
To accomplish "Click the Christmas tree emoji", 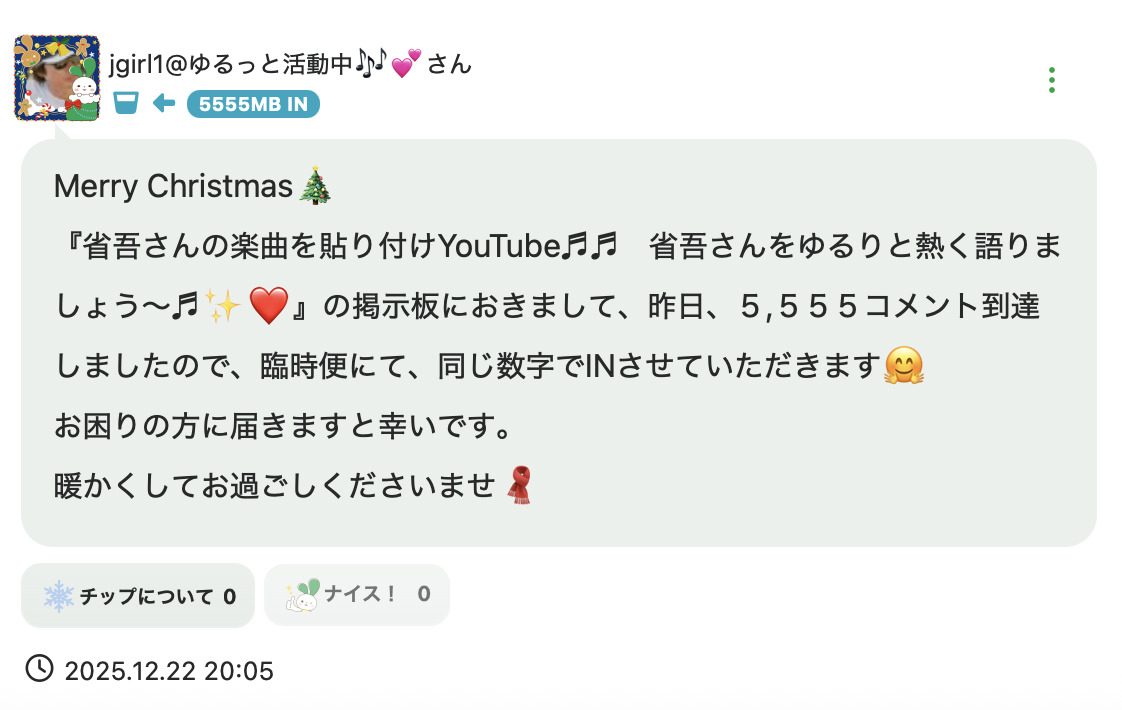I will (x=315, y=186).
